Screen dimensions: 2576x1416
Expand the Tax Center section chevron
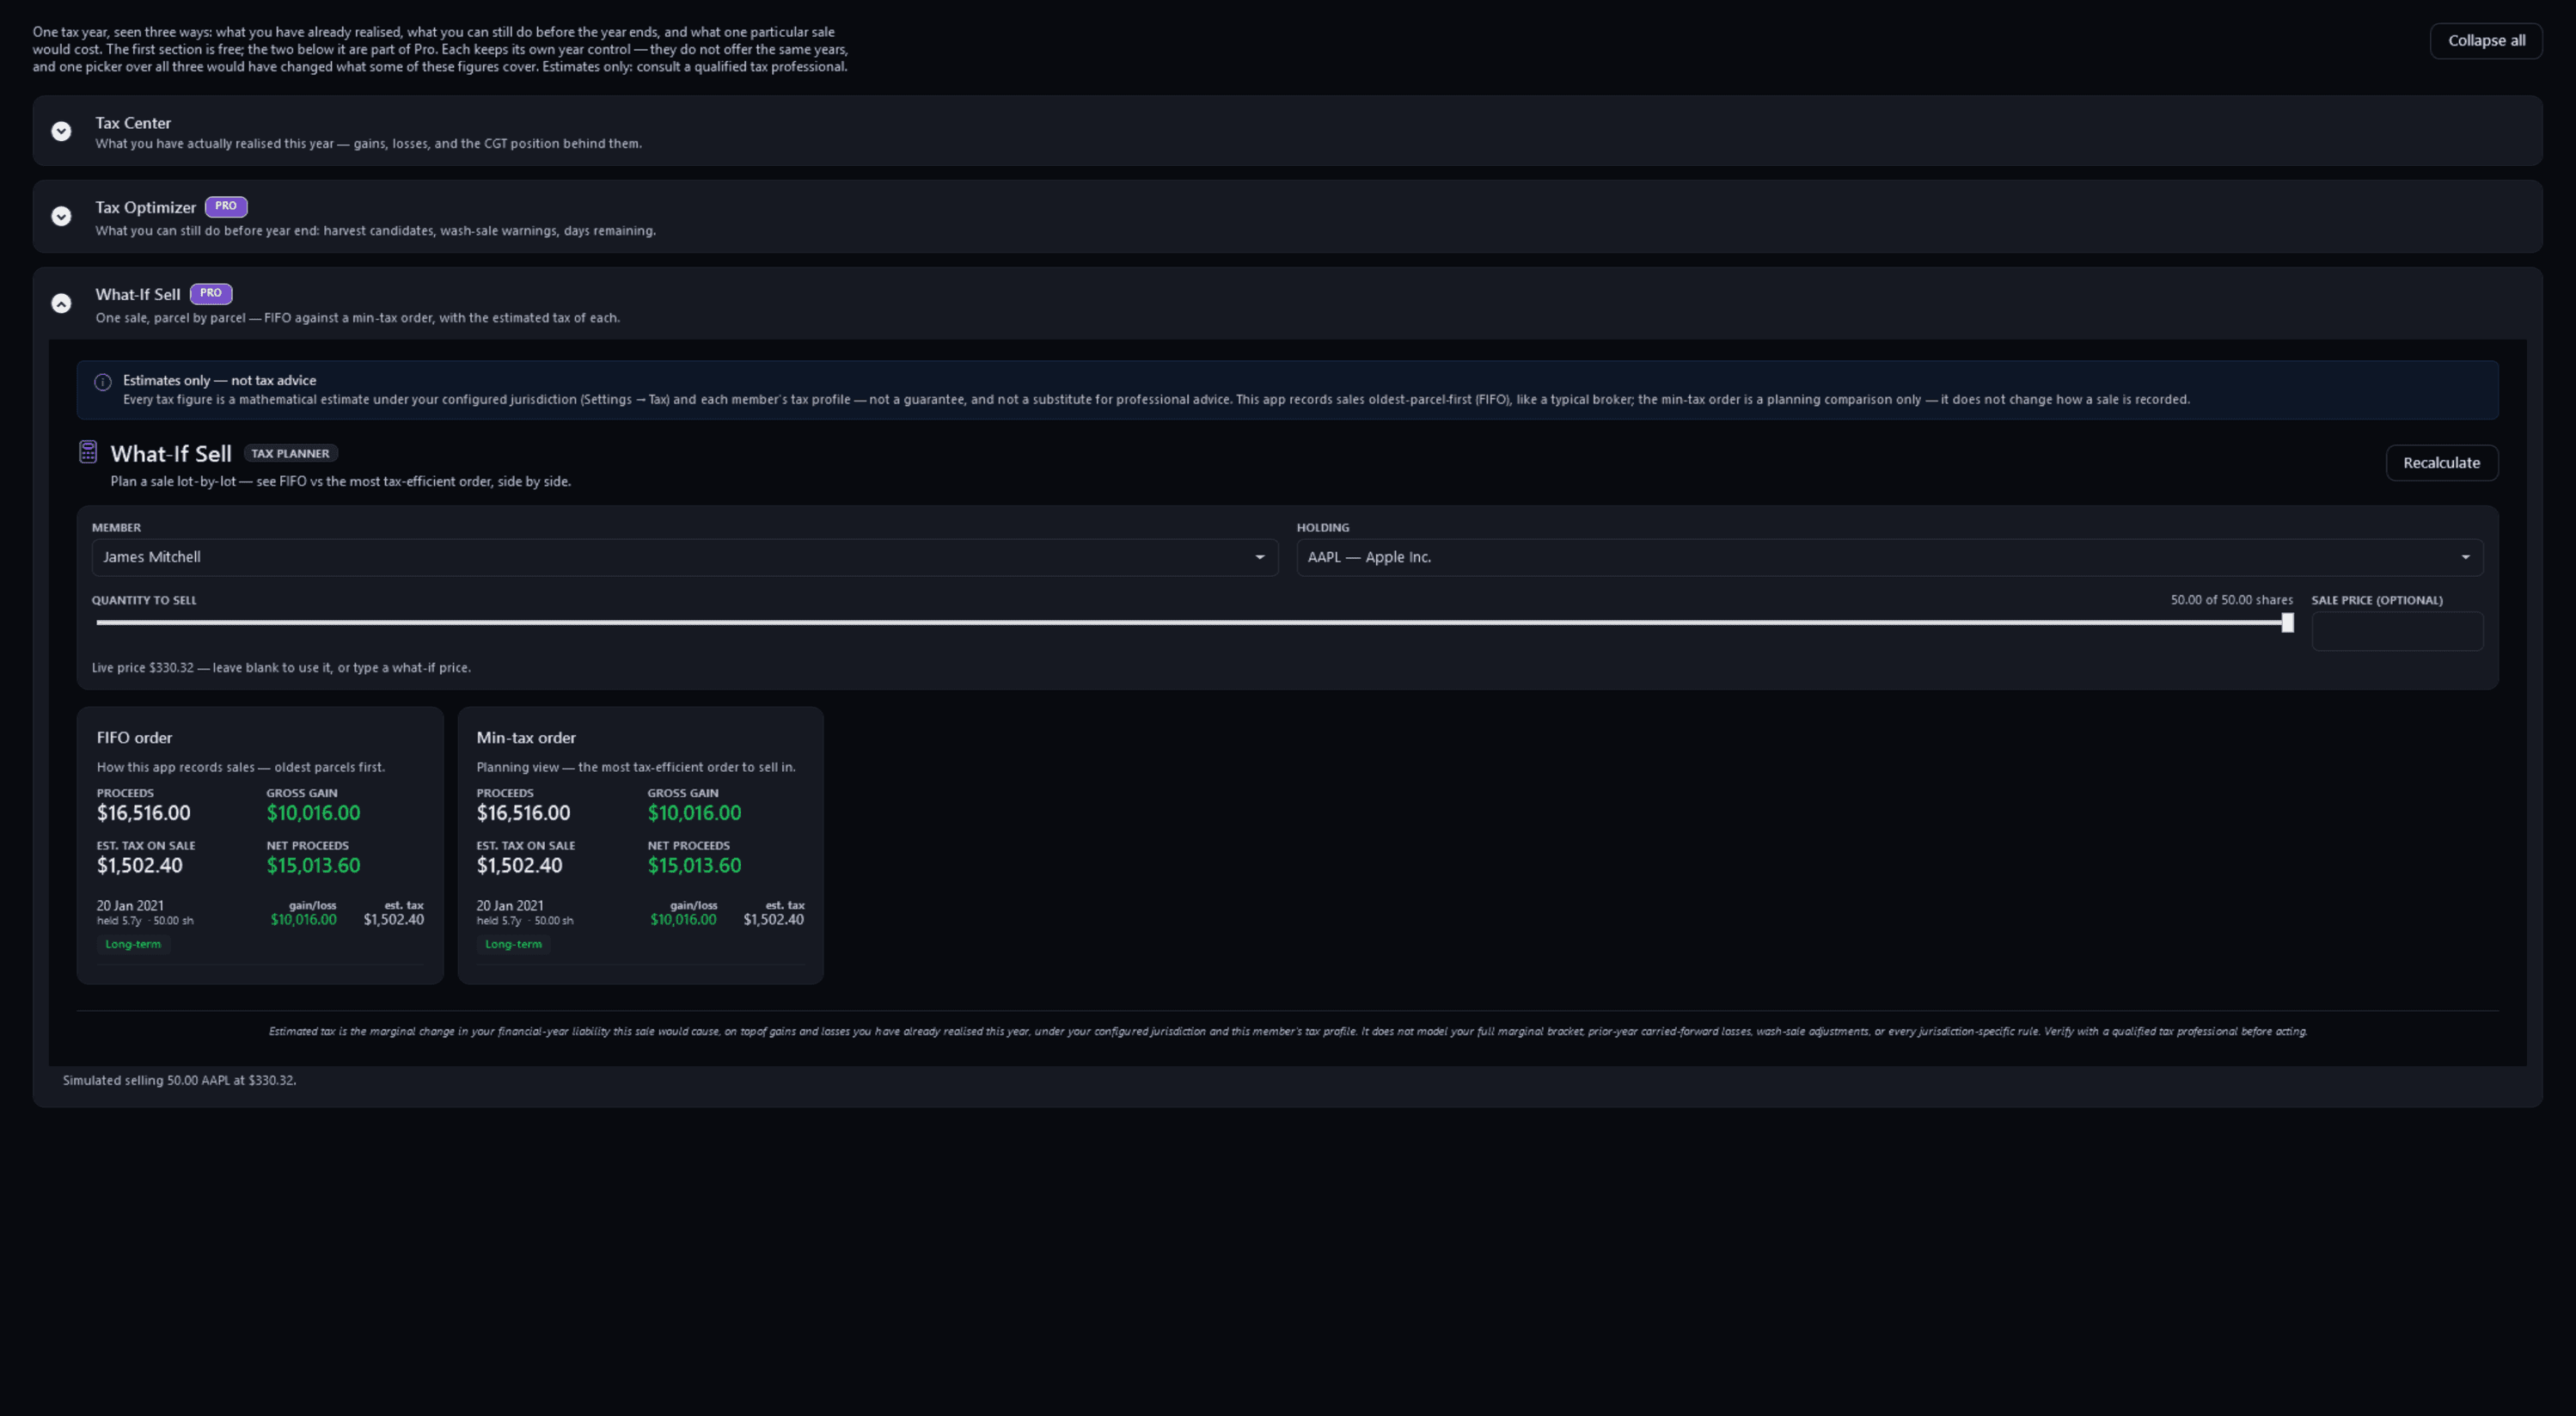pyautogui.click(x=61, y=131)
